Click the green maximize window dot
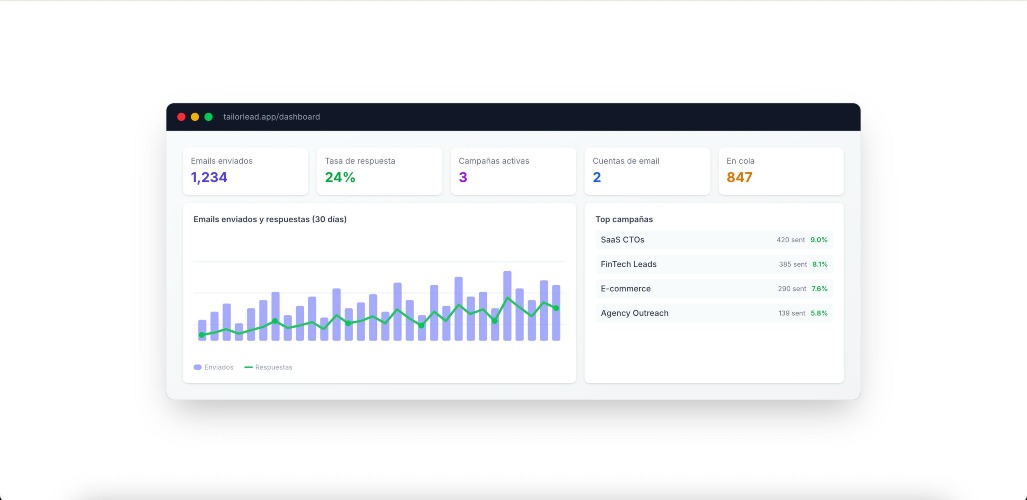The height and width of the screenshot is (500, 1027). (x=208, y=117)
